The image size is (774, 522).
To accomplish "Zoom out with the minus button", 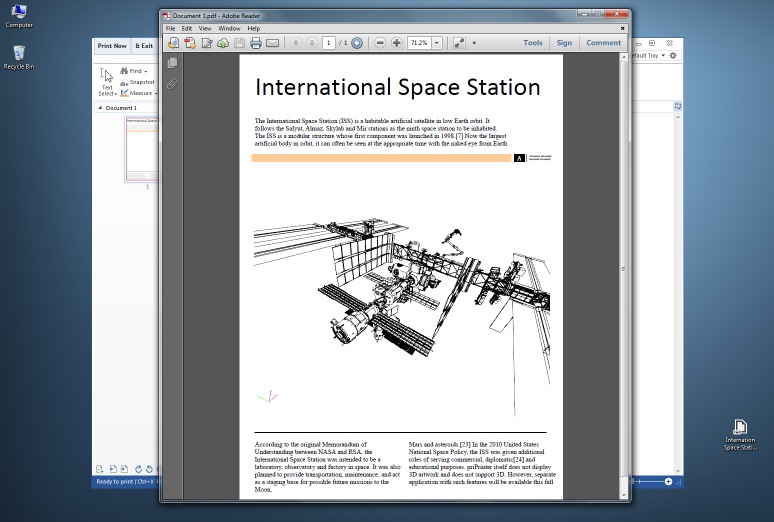I will point(380,43).
